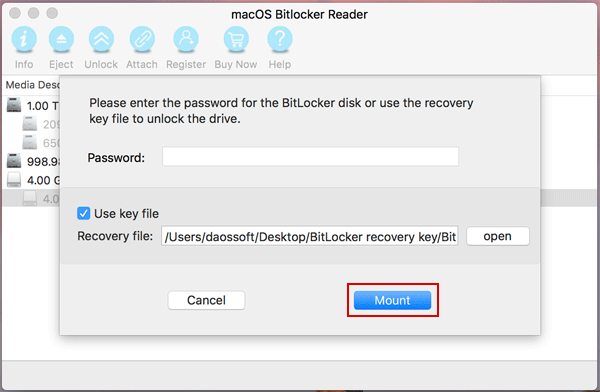Click the blue Mount button

tap(392, 300)
